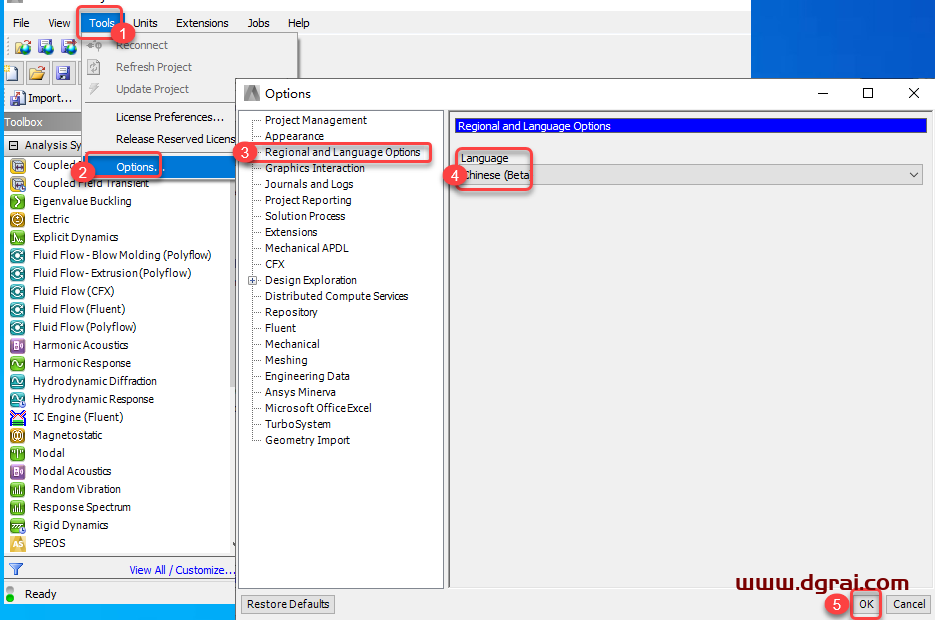This screenshot has width=935, height=620.
Task: Select the Fluid Flow (Polyflow) icon
Action: click(x=18, y=327)
